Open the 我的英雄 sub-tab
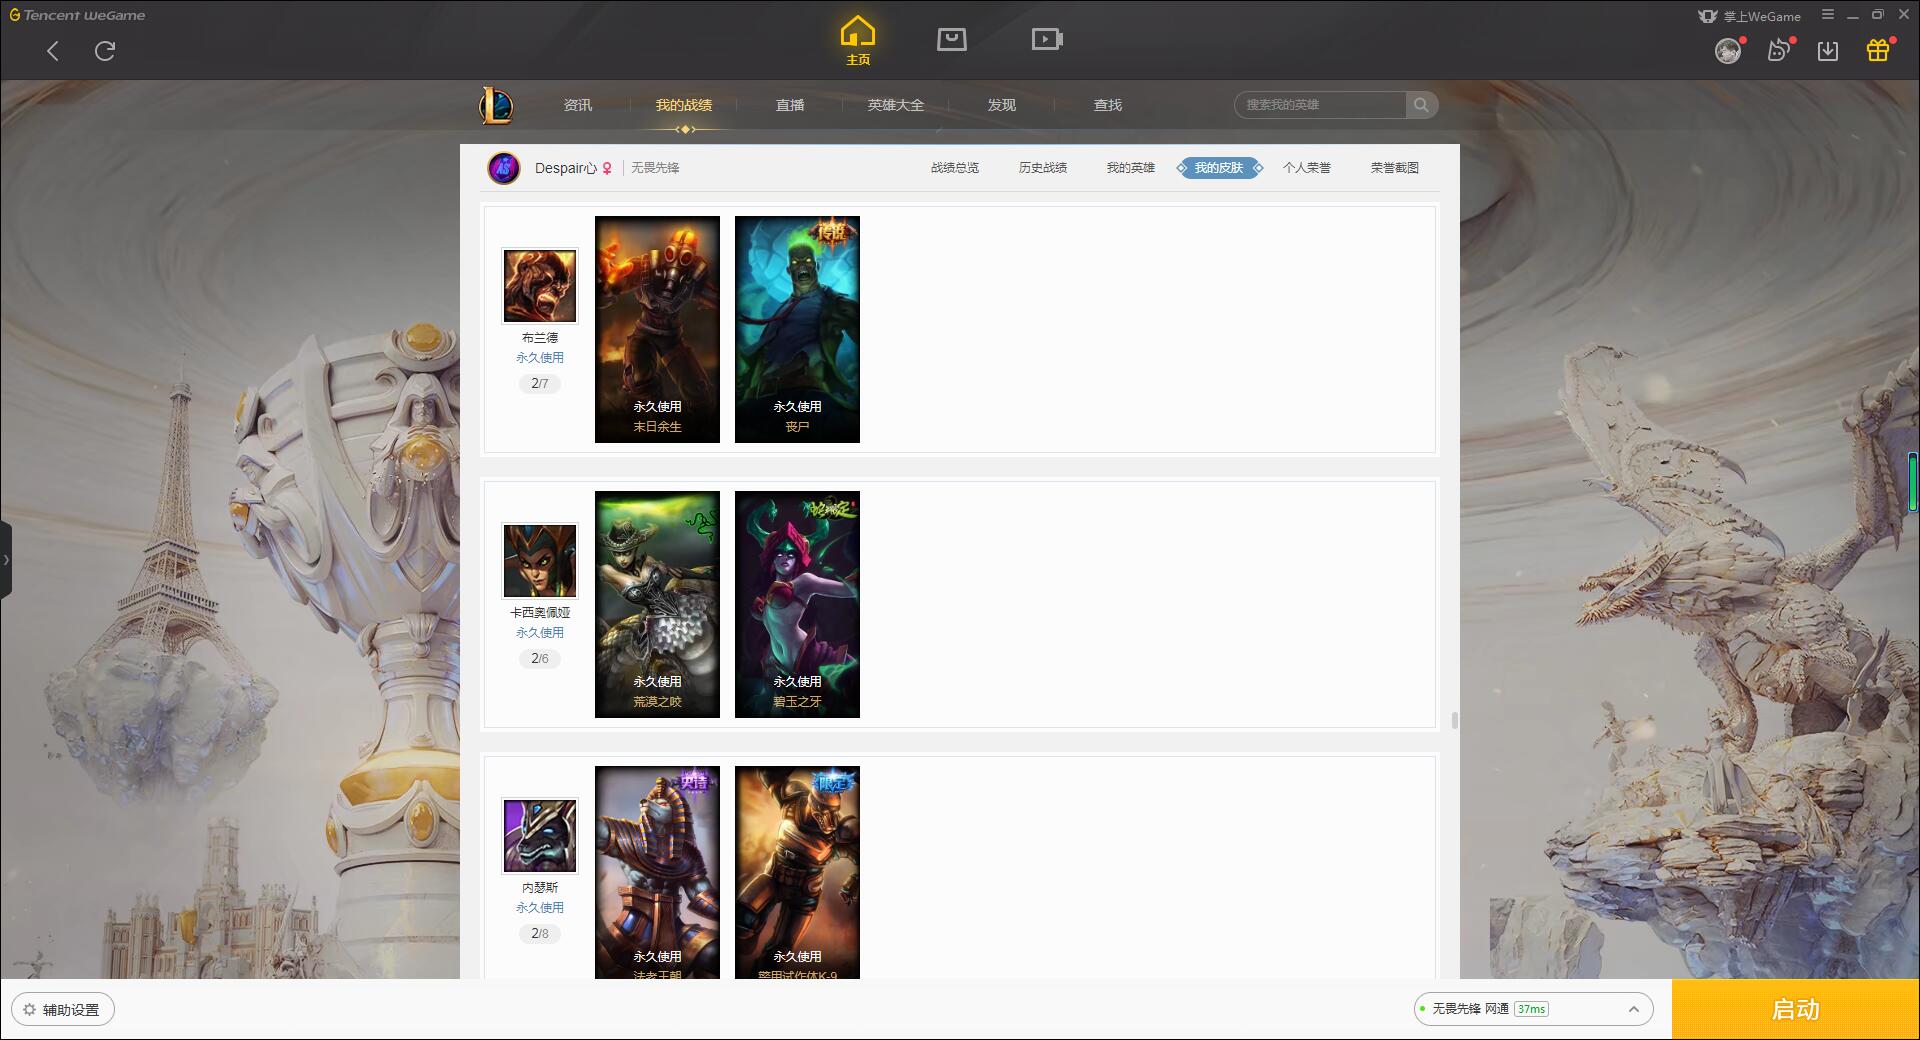1920x1040 pixels. click(x=1131, y=168)
